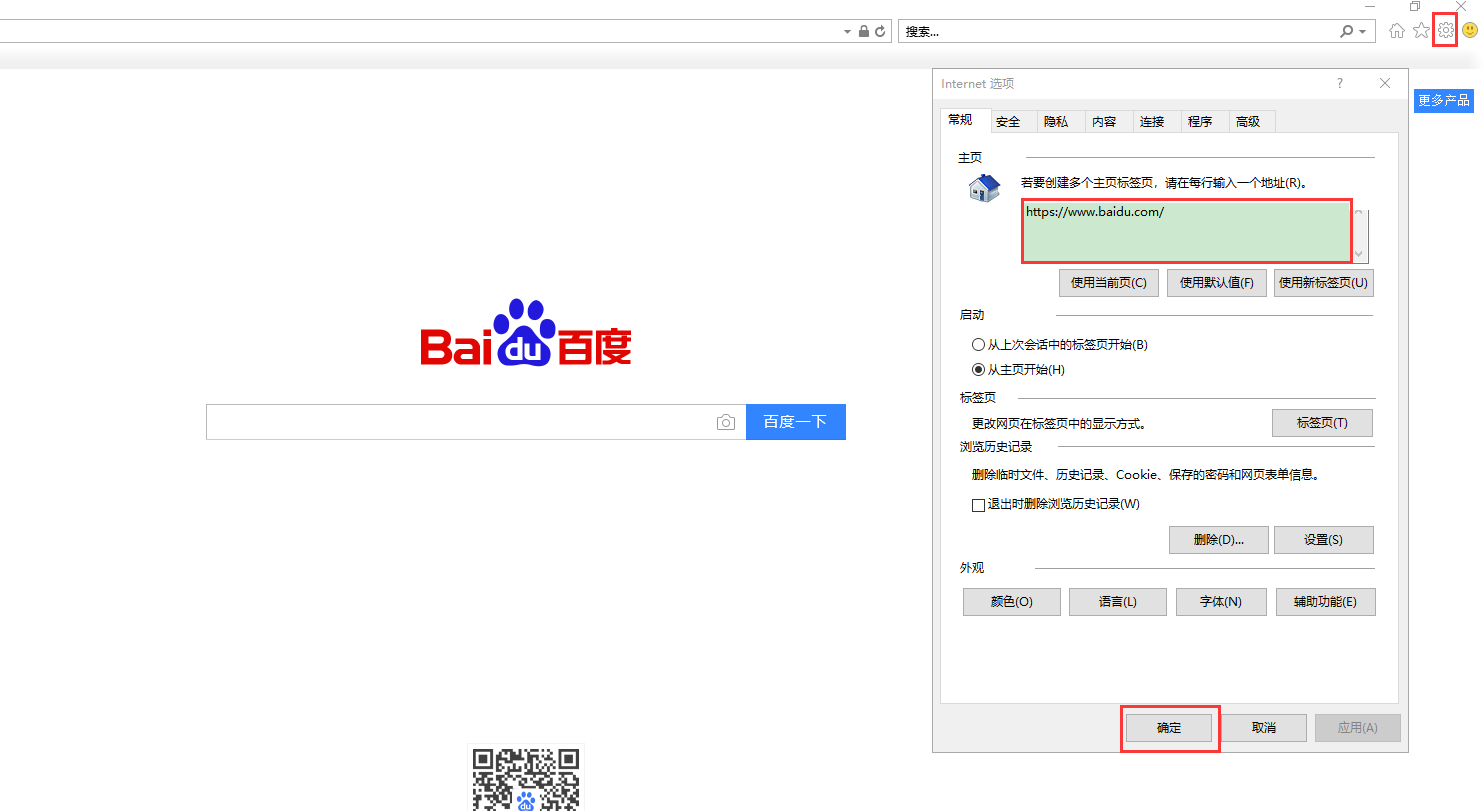Image resolution: width=1484 pixels, height=811 pixels.
Task: Open 辅助功能 button
Action: click(x=1325, y=602)
